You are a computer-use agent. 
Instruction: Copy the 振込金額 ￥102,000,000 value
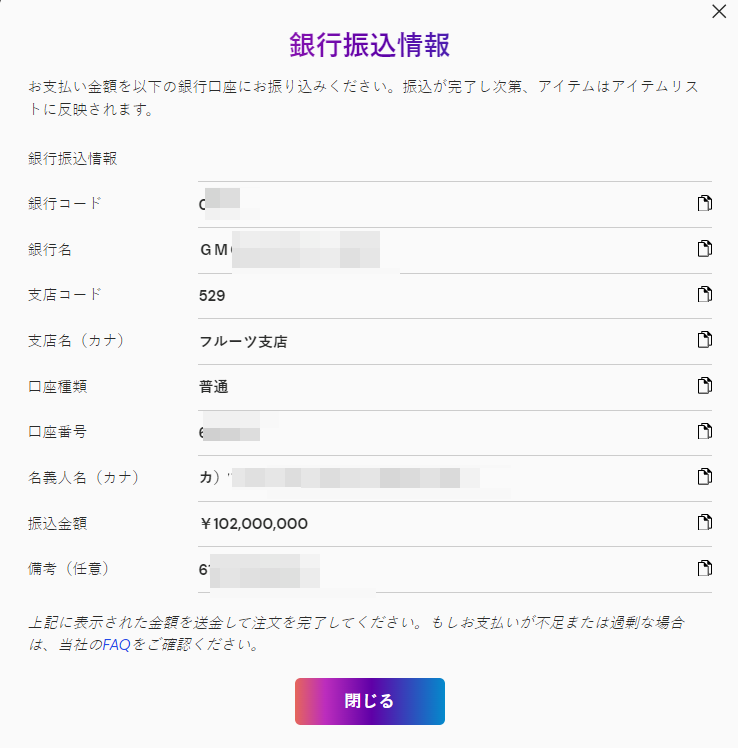(705, 522)
